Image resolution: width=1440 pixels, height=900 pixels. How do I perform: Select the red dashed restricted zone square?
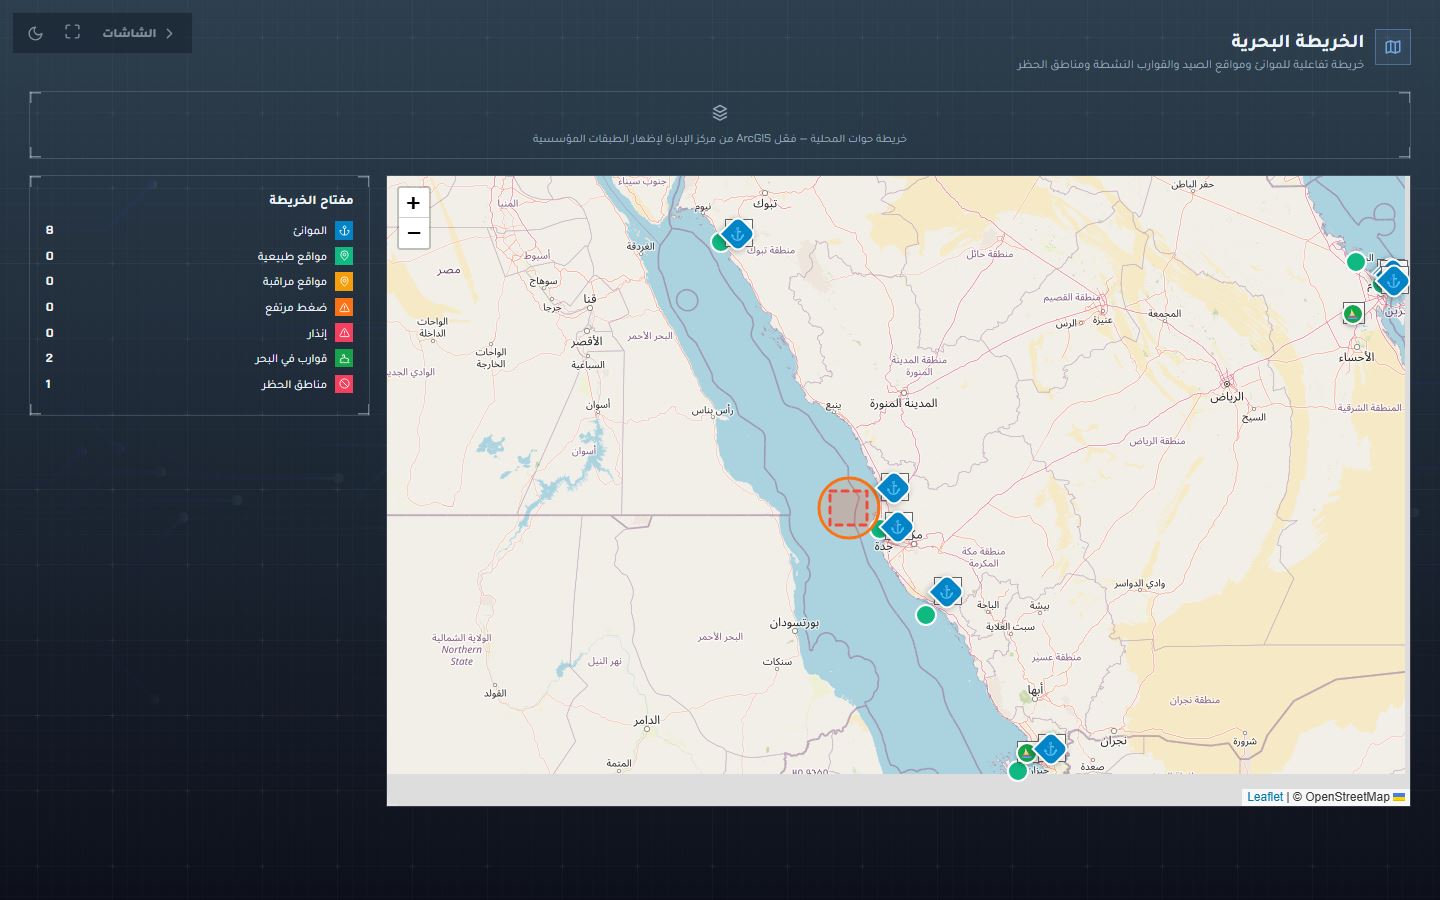[x=849, y=508]
